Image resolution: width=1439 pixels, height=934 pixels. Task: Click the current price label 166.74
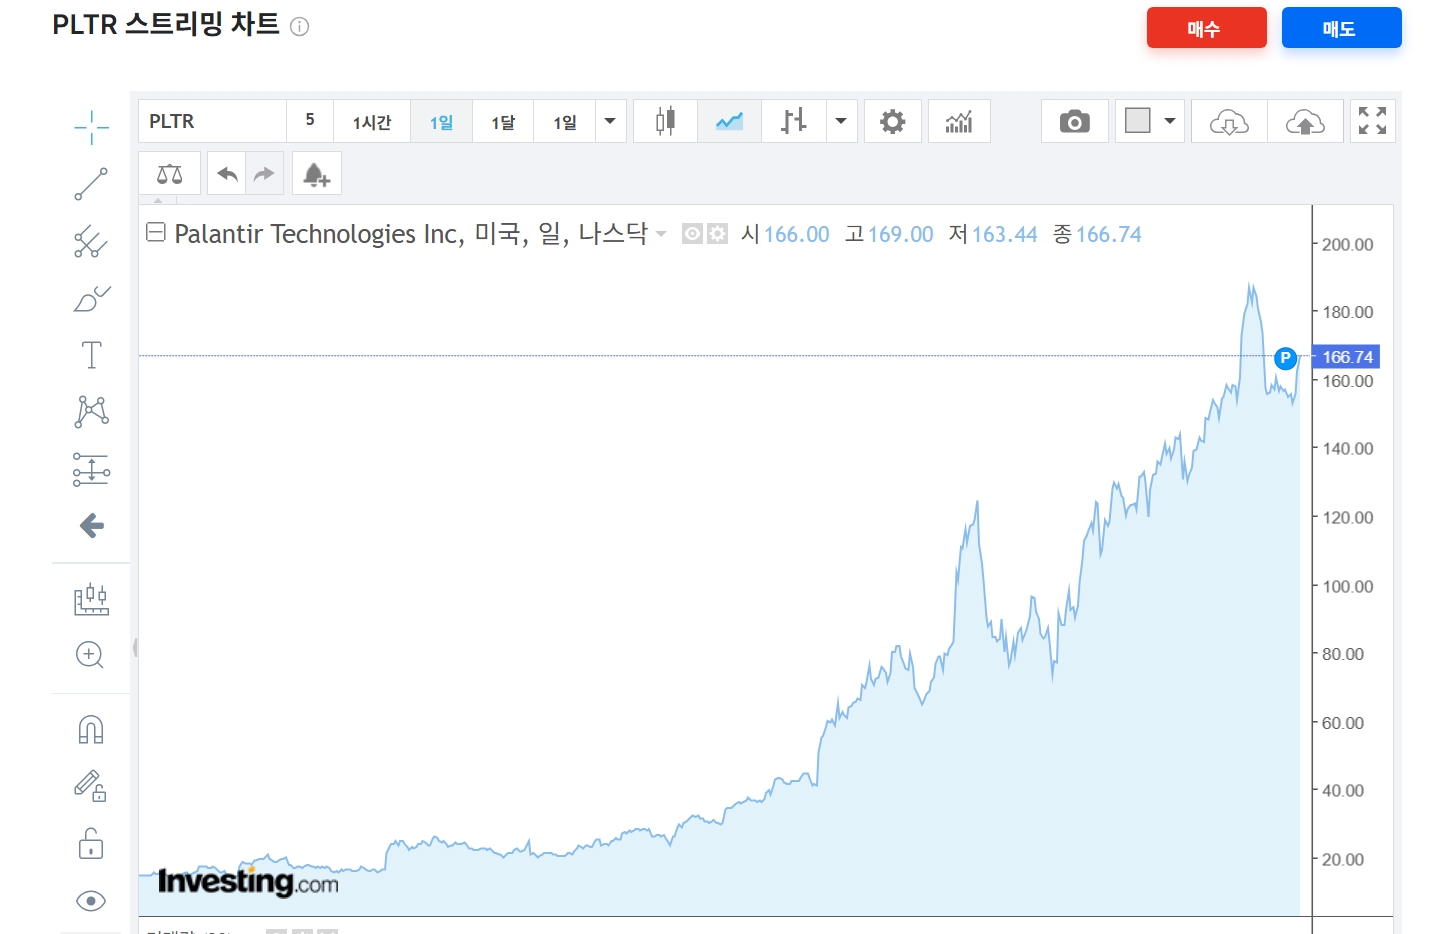[x=1346, y=357]
